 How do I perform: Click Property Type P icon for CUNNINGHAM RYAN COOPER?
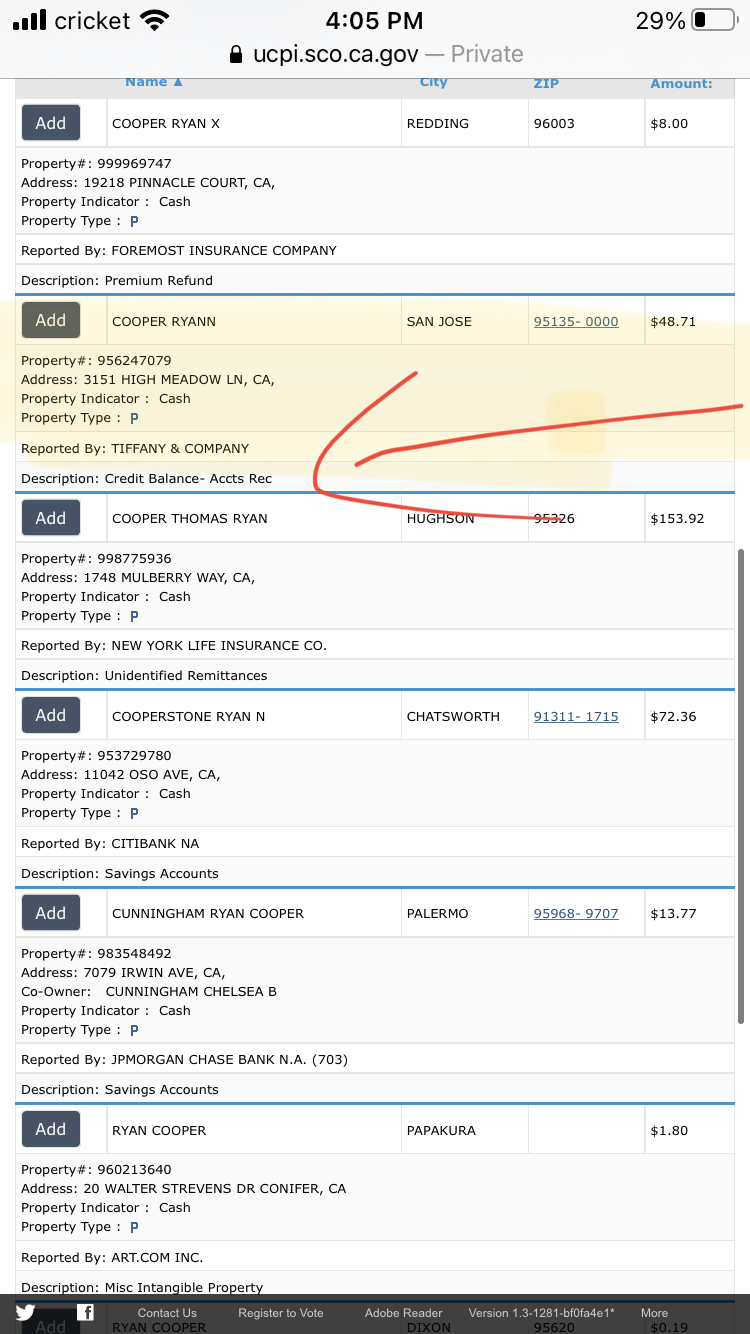pyautogui.click(x=134, y=1030)
